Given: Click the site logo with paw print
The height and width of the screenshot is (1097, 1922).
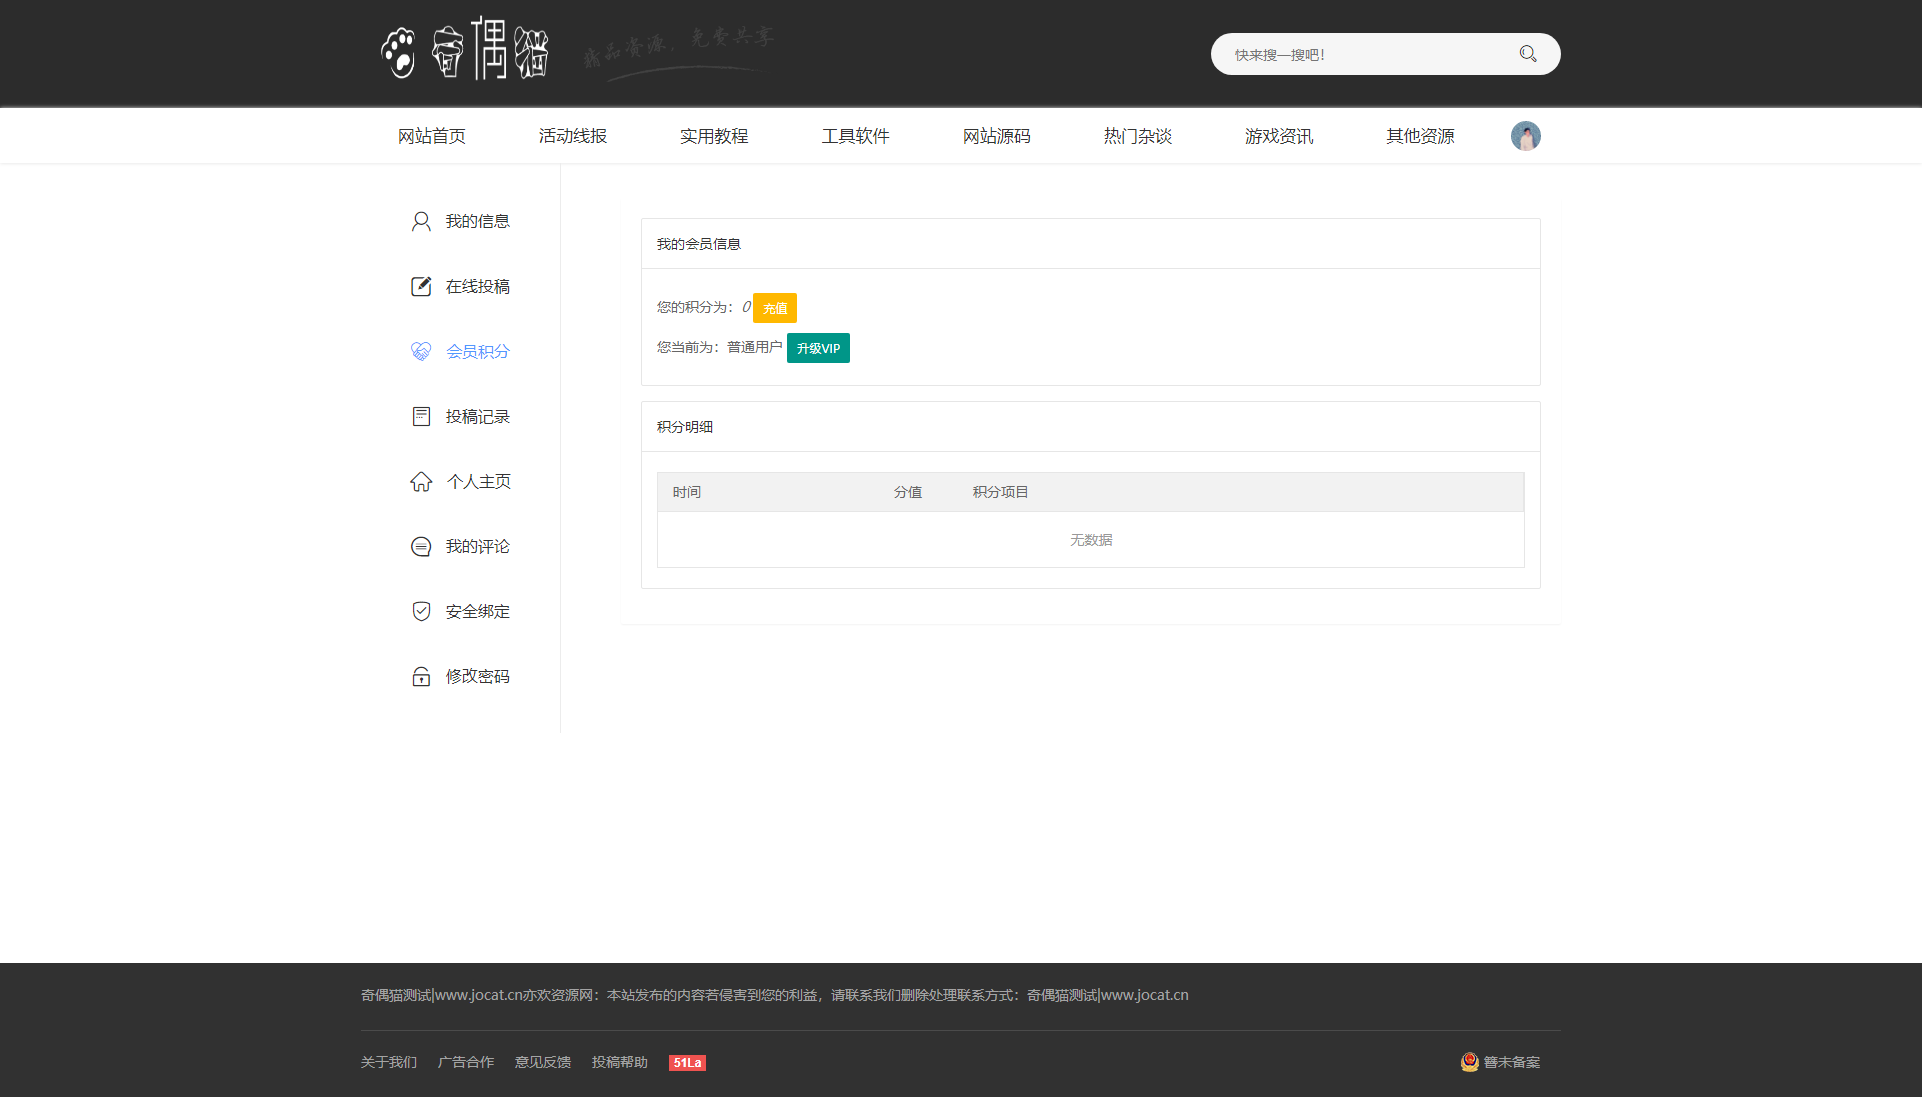Looking at the screenshot, I should point(465,50).
